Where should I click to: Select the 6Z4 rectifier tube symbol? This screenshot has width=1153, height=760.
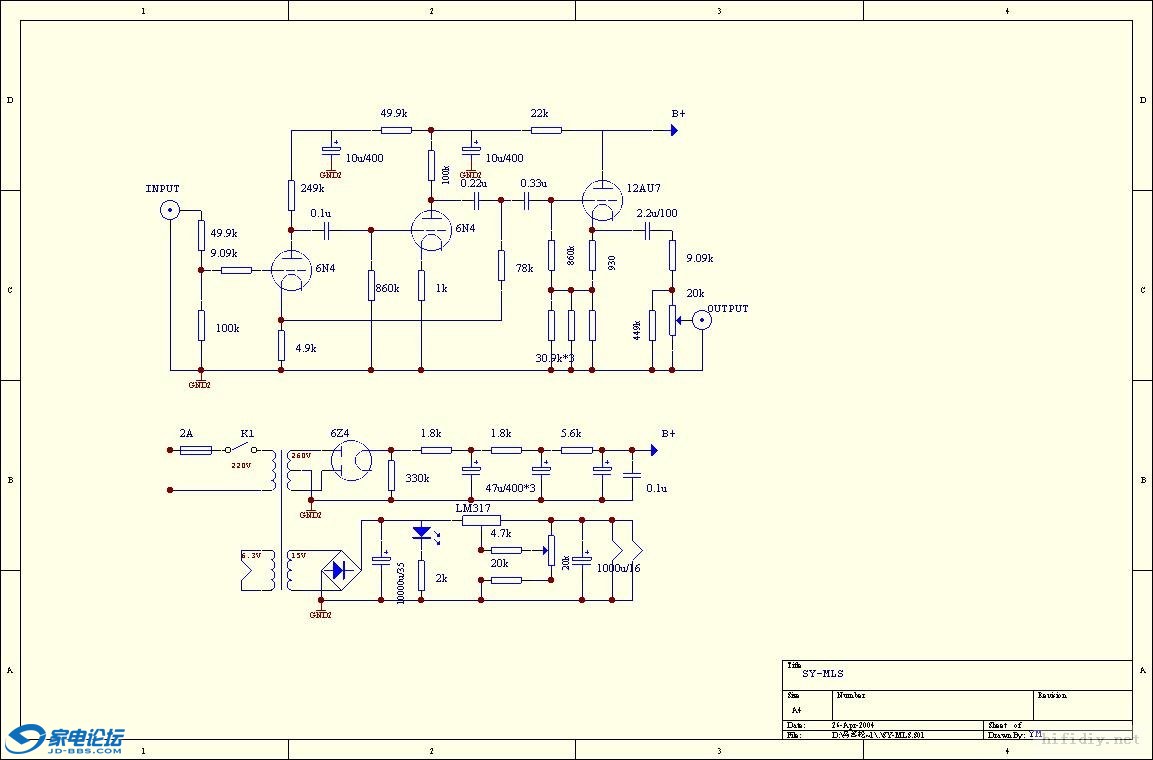351,461
